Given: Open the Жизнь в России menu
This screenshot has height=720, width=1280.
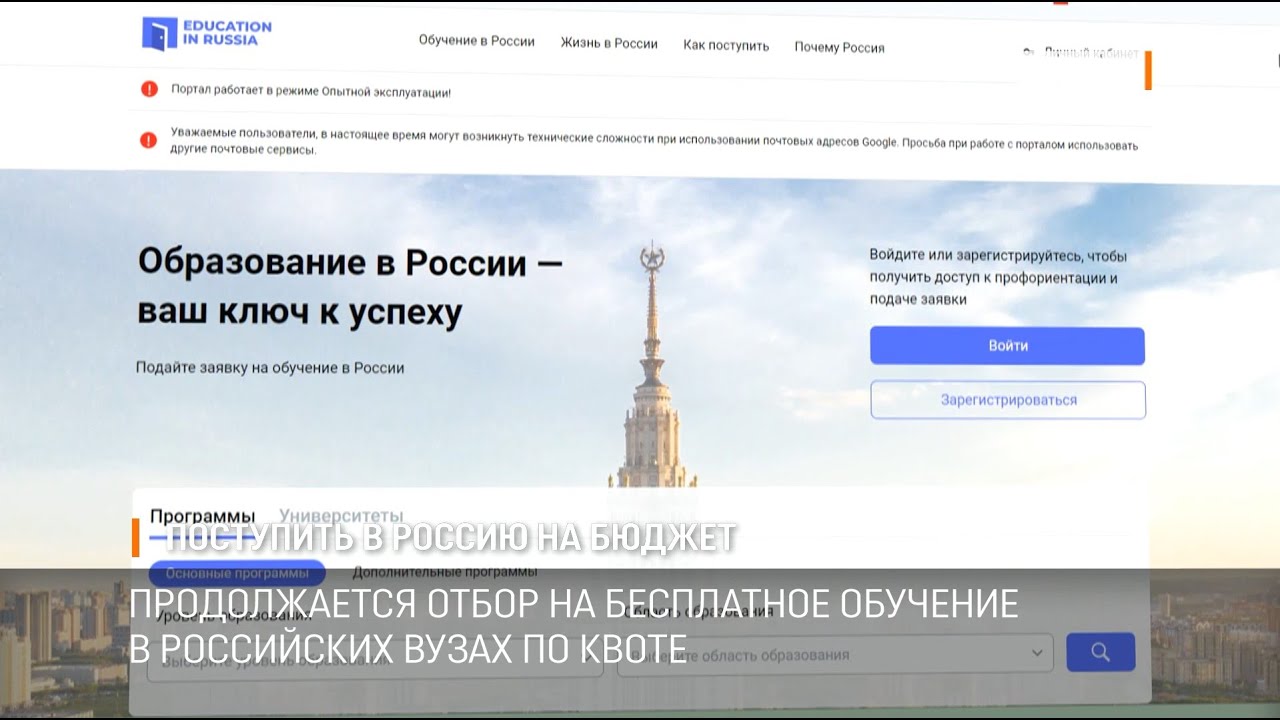Looking at the screenshot, I should 609,44.
